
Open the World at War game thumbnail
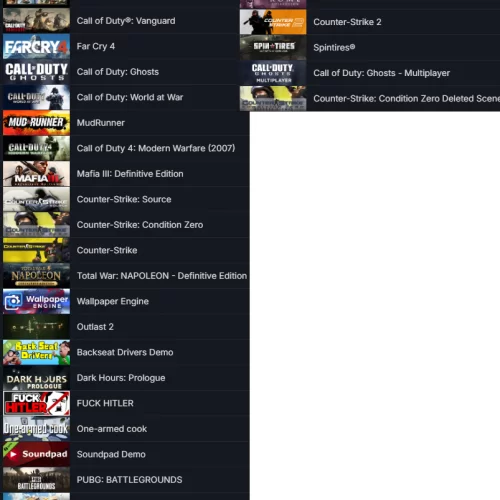[x=36, y=97]
